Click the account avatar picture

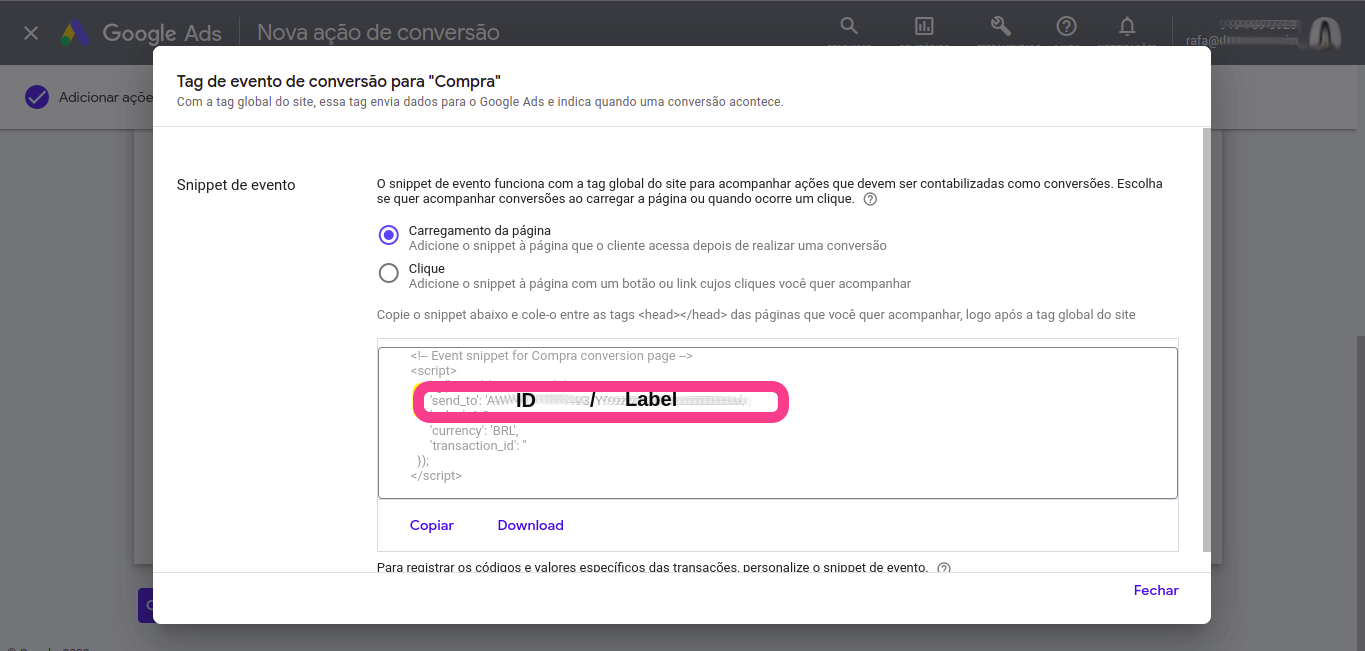(1326, 33)
